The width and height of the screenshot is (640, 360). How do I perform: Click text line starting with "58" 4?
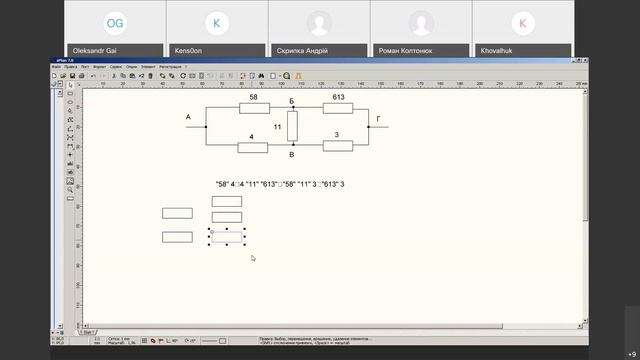tap(280, 184)
